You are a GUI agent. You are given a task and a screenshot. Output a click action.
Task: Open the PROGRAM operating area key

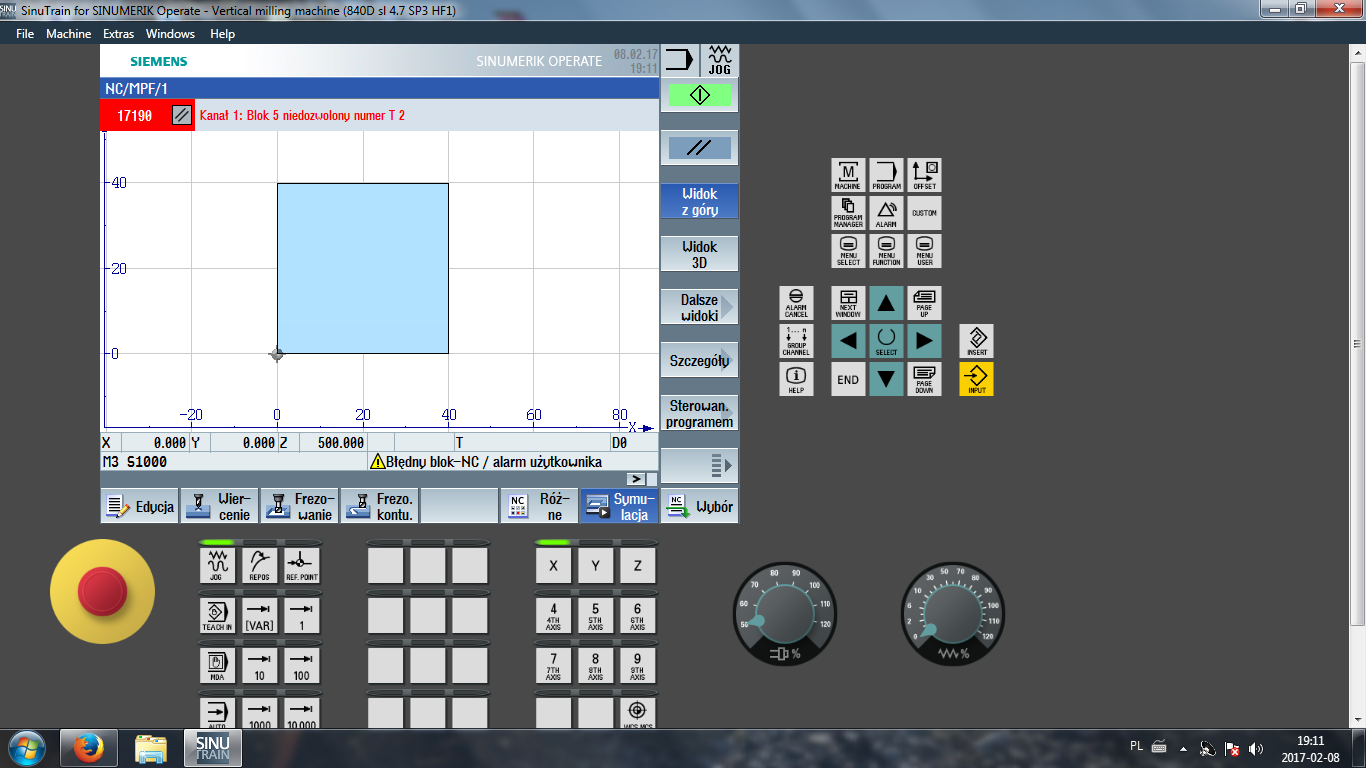point(886,175)
